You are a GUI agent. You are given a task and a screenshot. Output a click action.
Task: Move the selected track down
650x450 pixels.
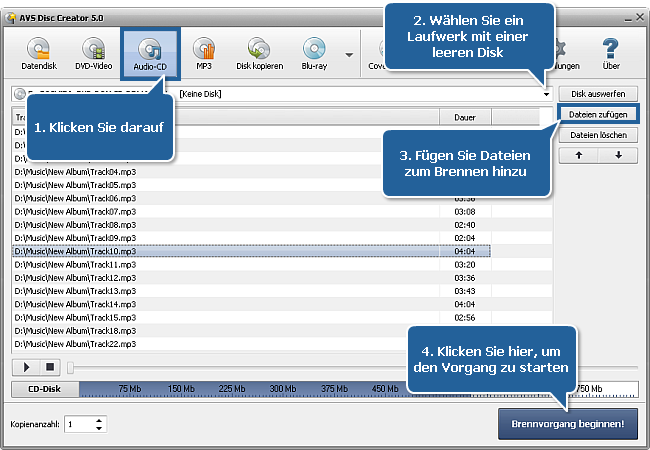[618, 155]
